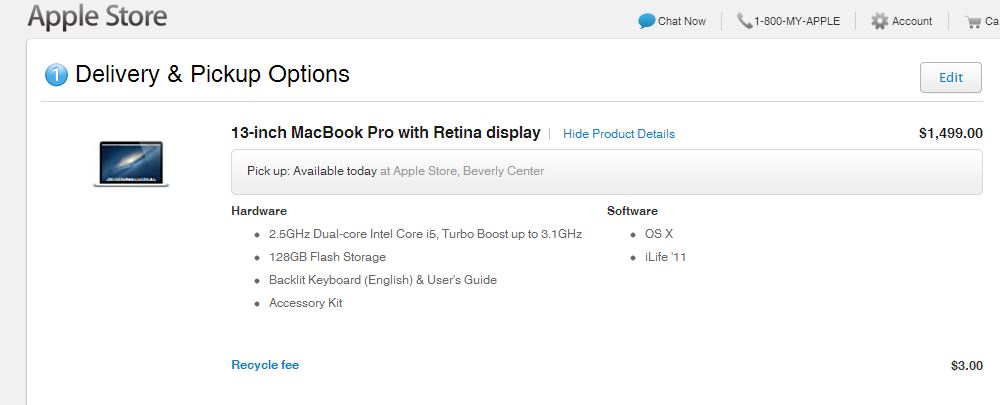This screenshot has width=1000, height=405.
Task: Click the shopping cart icon
Action: [x=973, y=22]
